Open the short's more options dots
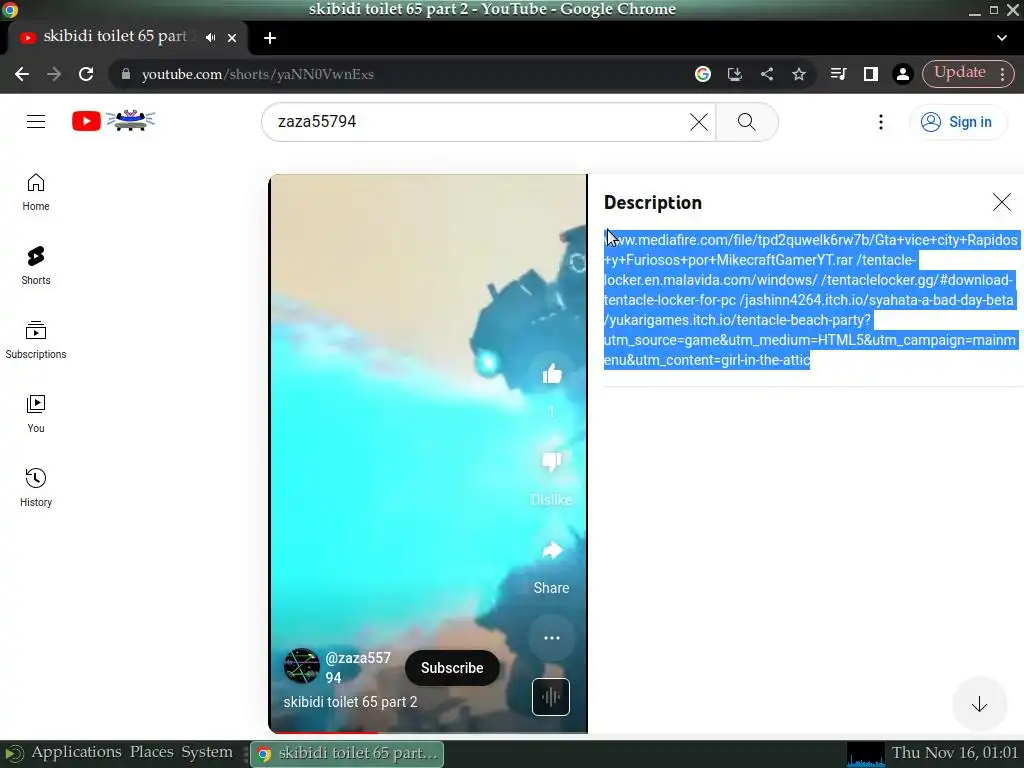Screen dimensions: 1024x768 click(552, 638)
